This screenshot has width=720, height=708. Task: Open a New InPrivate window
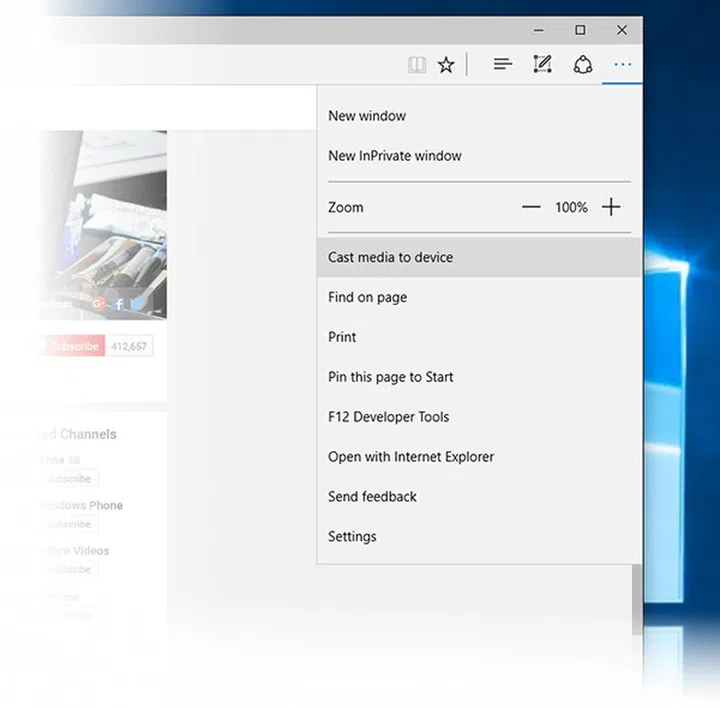(x=395, y=156)
